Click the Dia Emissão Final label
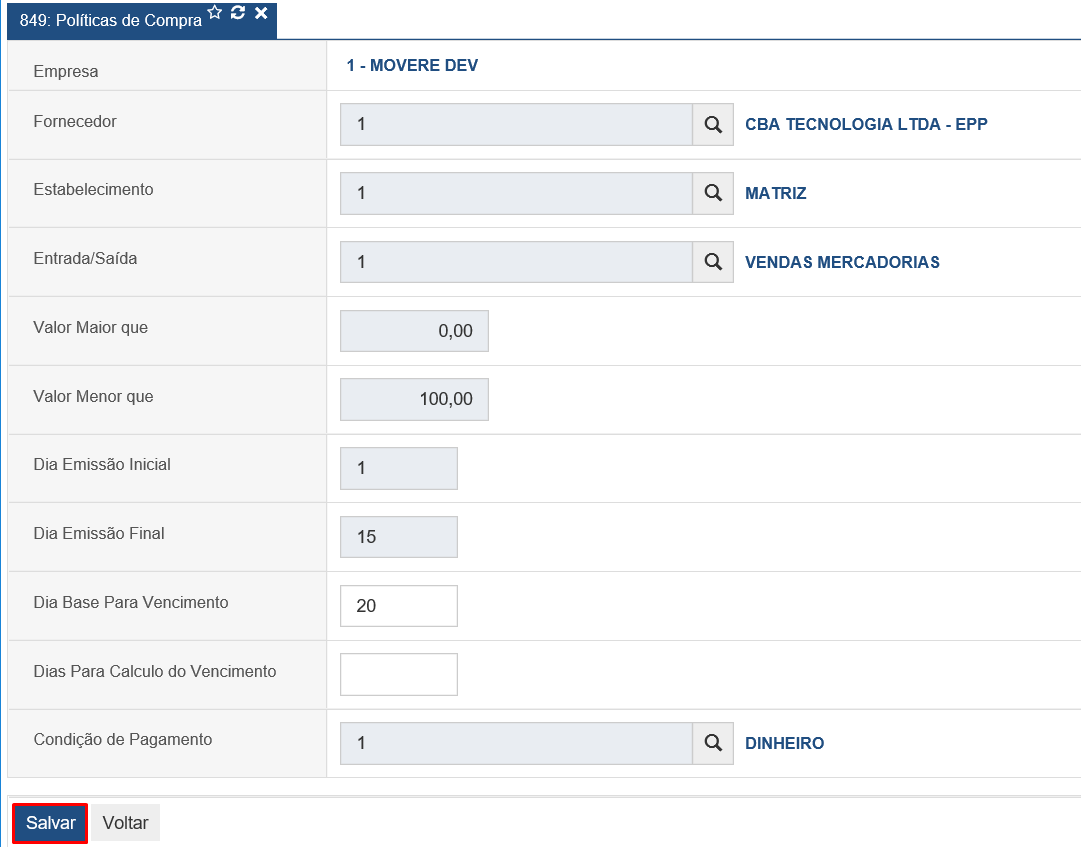Viewport: 1081px width, 847px height. pyautogui.click(x=99, y=533)
